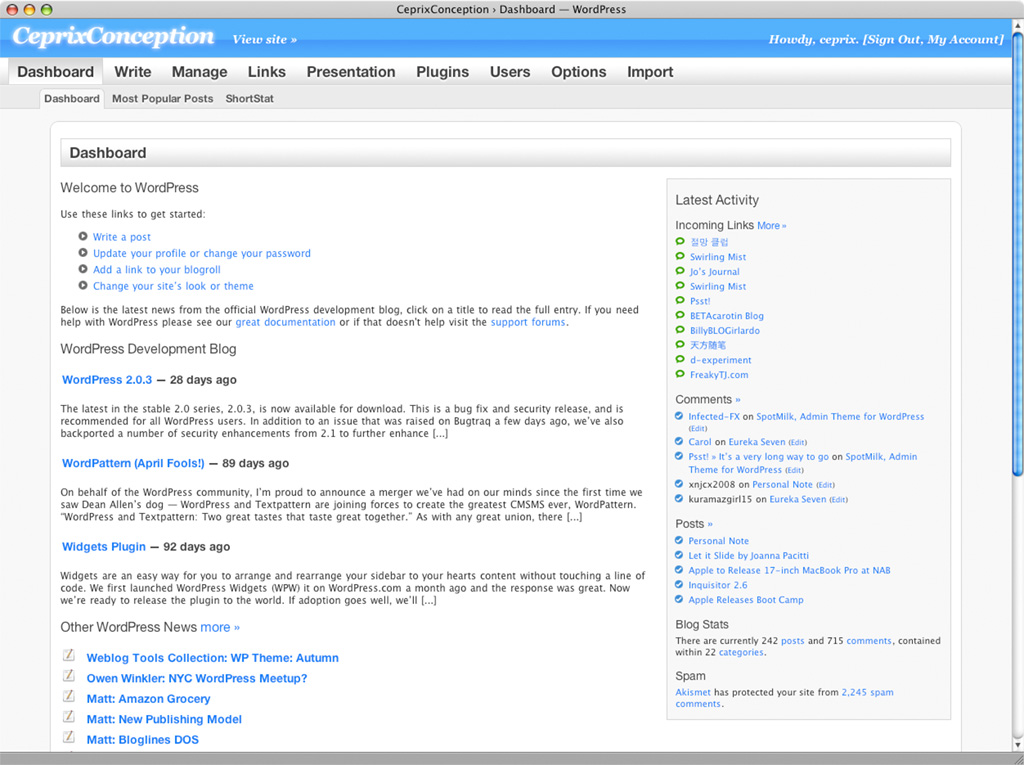Screen dimensions: 1024x765
Task: Click the categories link in Blog Stats
Action: coord(741,652)
